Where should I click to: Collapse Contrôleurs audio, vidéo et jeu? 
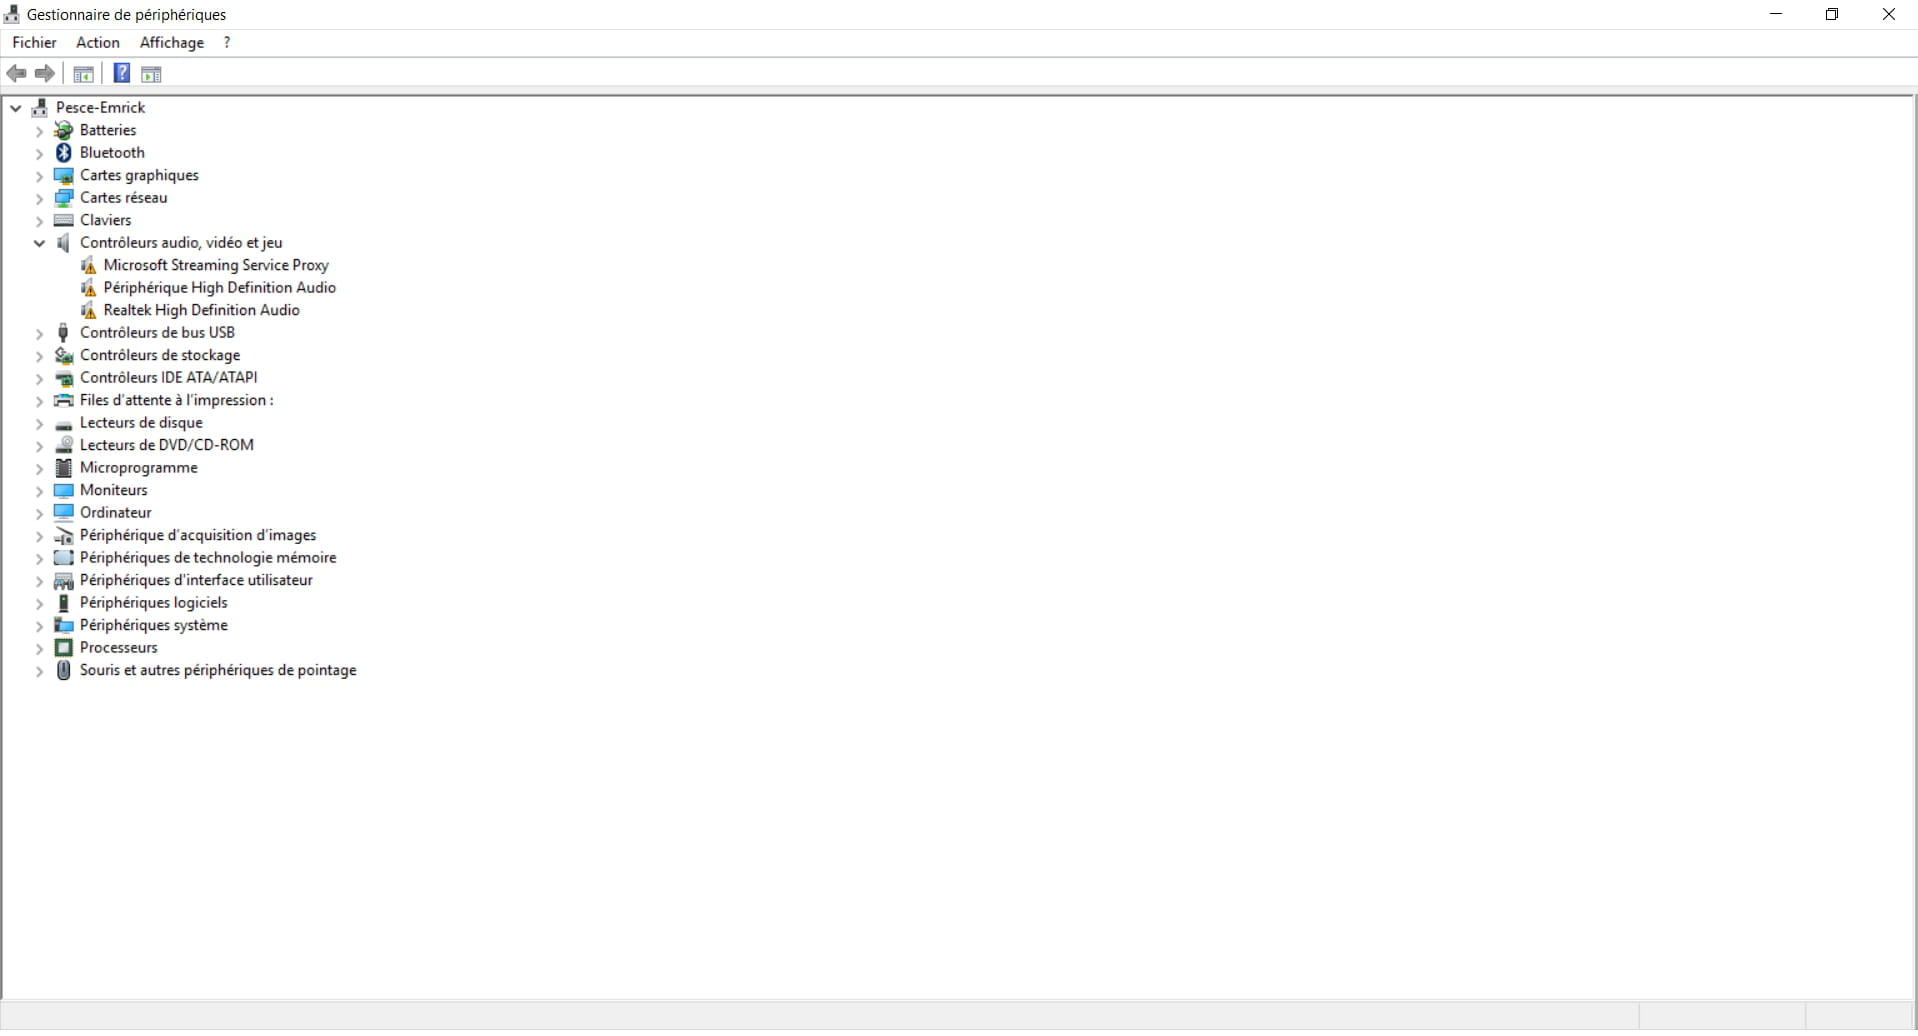coord(39,243)
